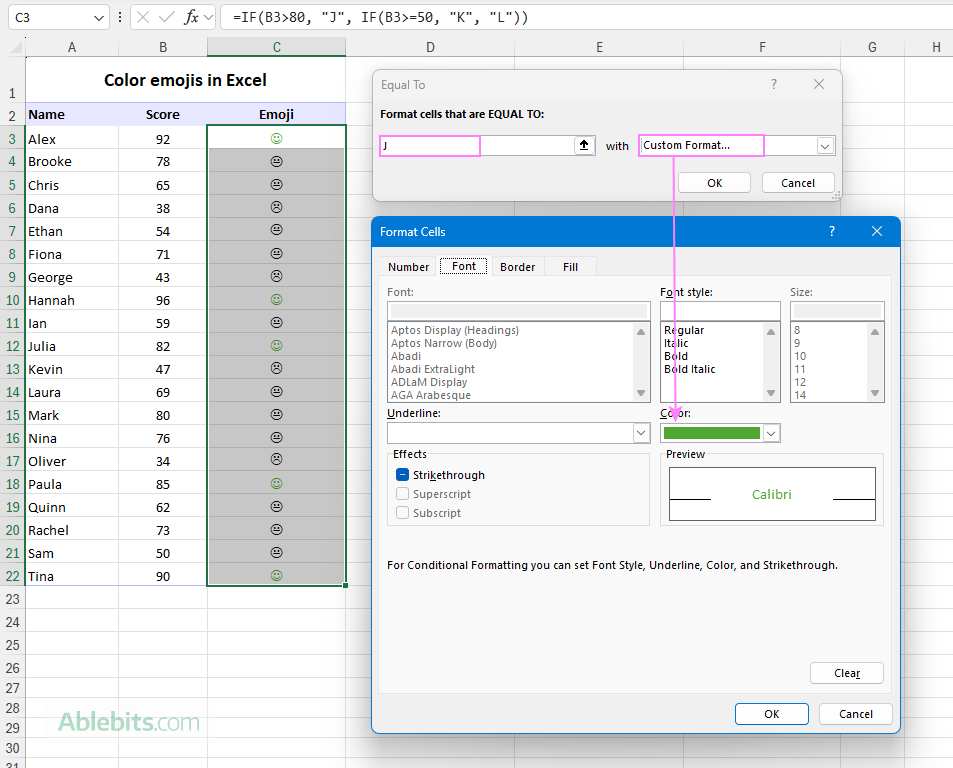Click the Help icon in Equal To dialog

coord(773,85)
